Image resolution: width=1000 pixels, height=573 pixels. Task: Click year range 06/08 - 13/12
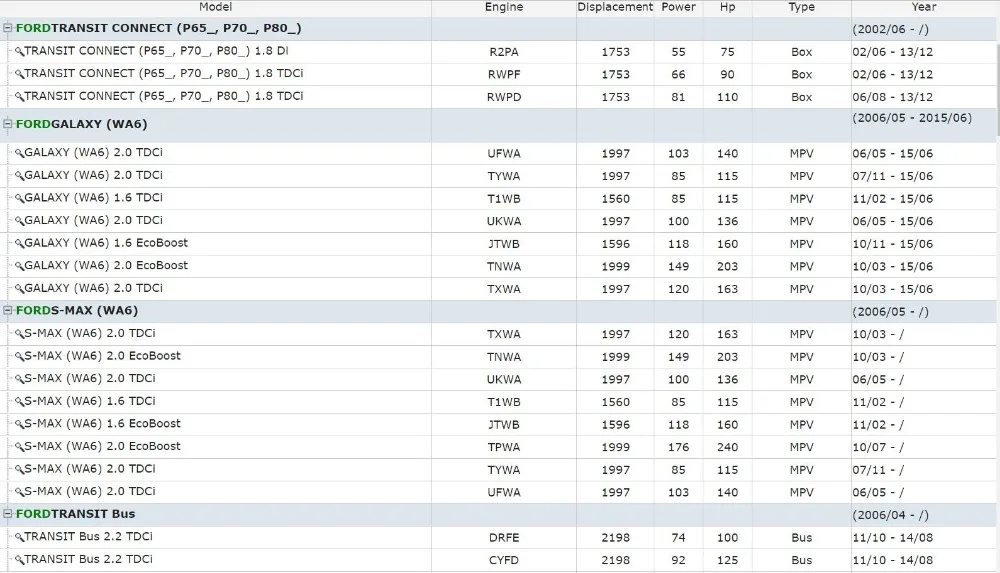click(892, 98)
